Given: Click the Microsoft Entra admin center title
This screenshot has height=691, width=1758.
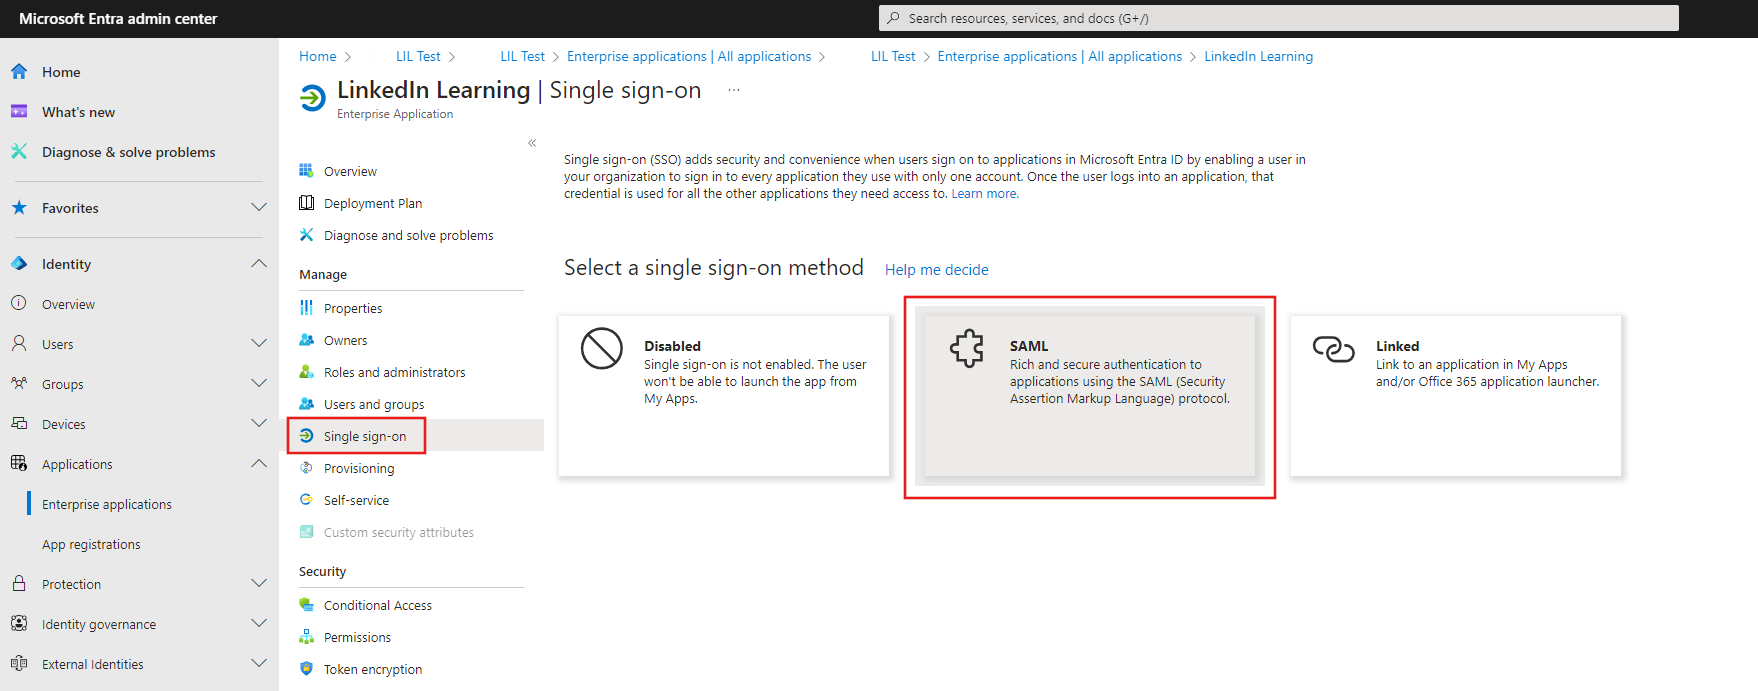Looking at the screenshot, I should tap(118, 19).
